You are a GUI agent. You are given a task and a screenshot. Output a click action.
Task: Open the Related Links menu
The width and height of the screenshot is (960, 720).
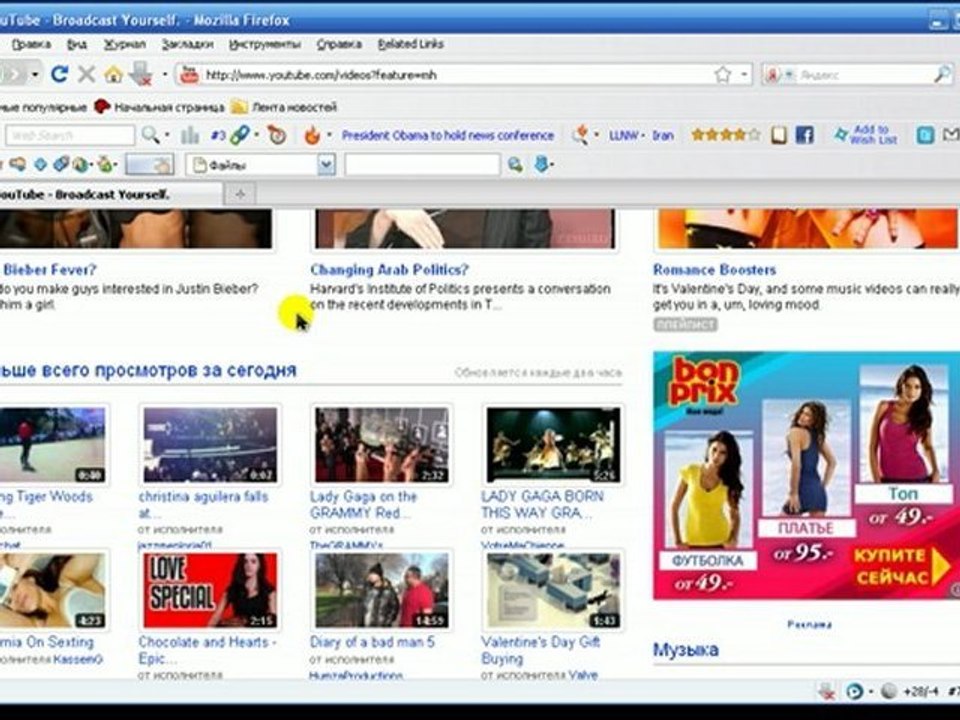(x=411, y=44)
